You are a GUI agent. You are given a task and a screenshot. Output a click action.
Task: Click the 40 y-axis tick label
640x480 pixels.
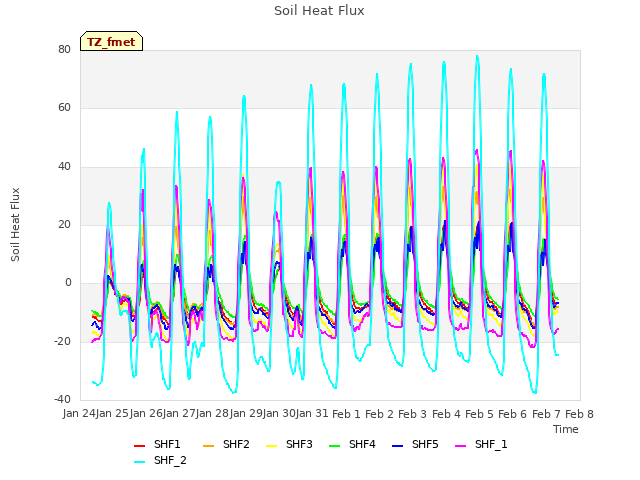point(64,167)
